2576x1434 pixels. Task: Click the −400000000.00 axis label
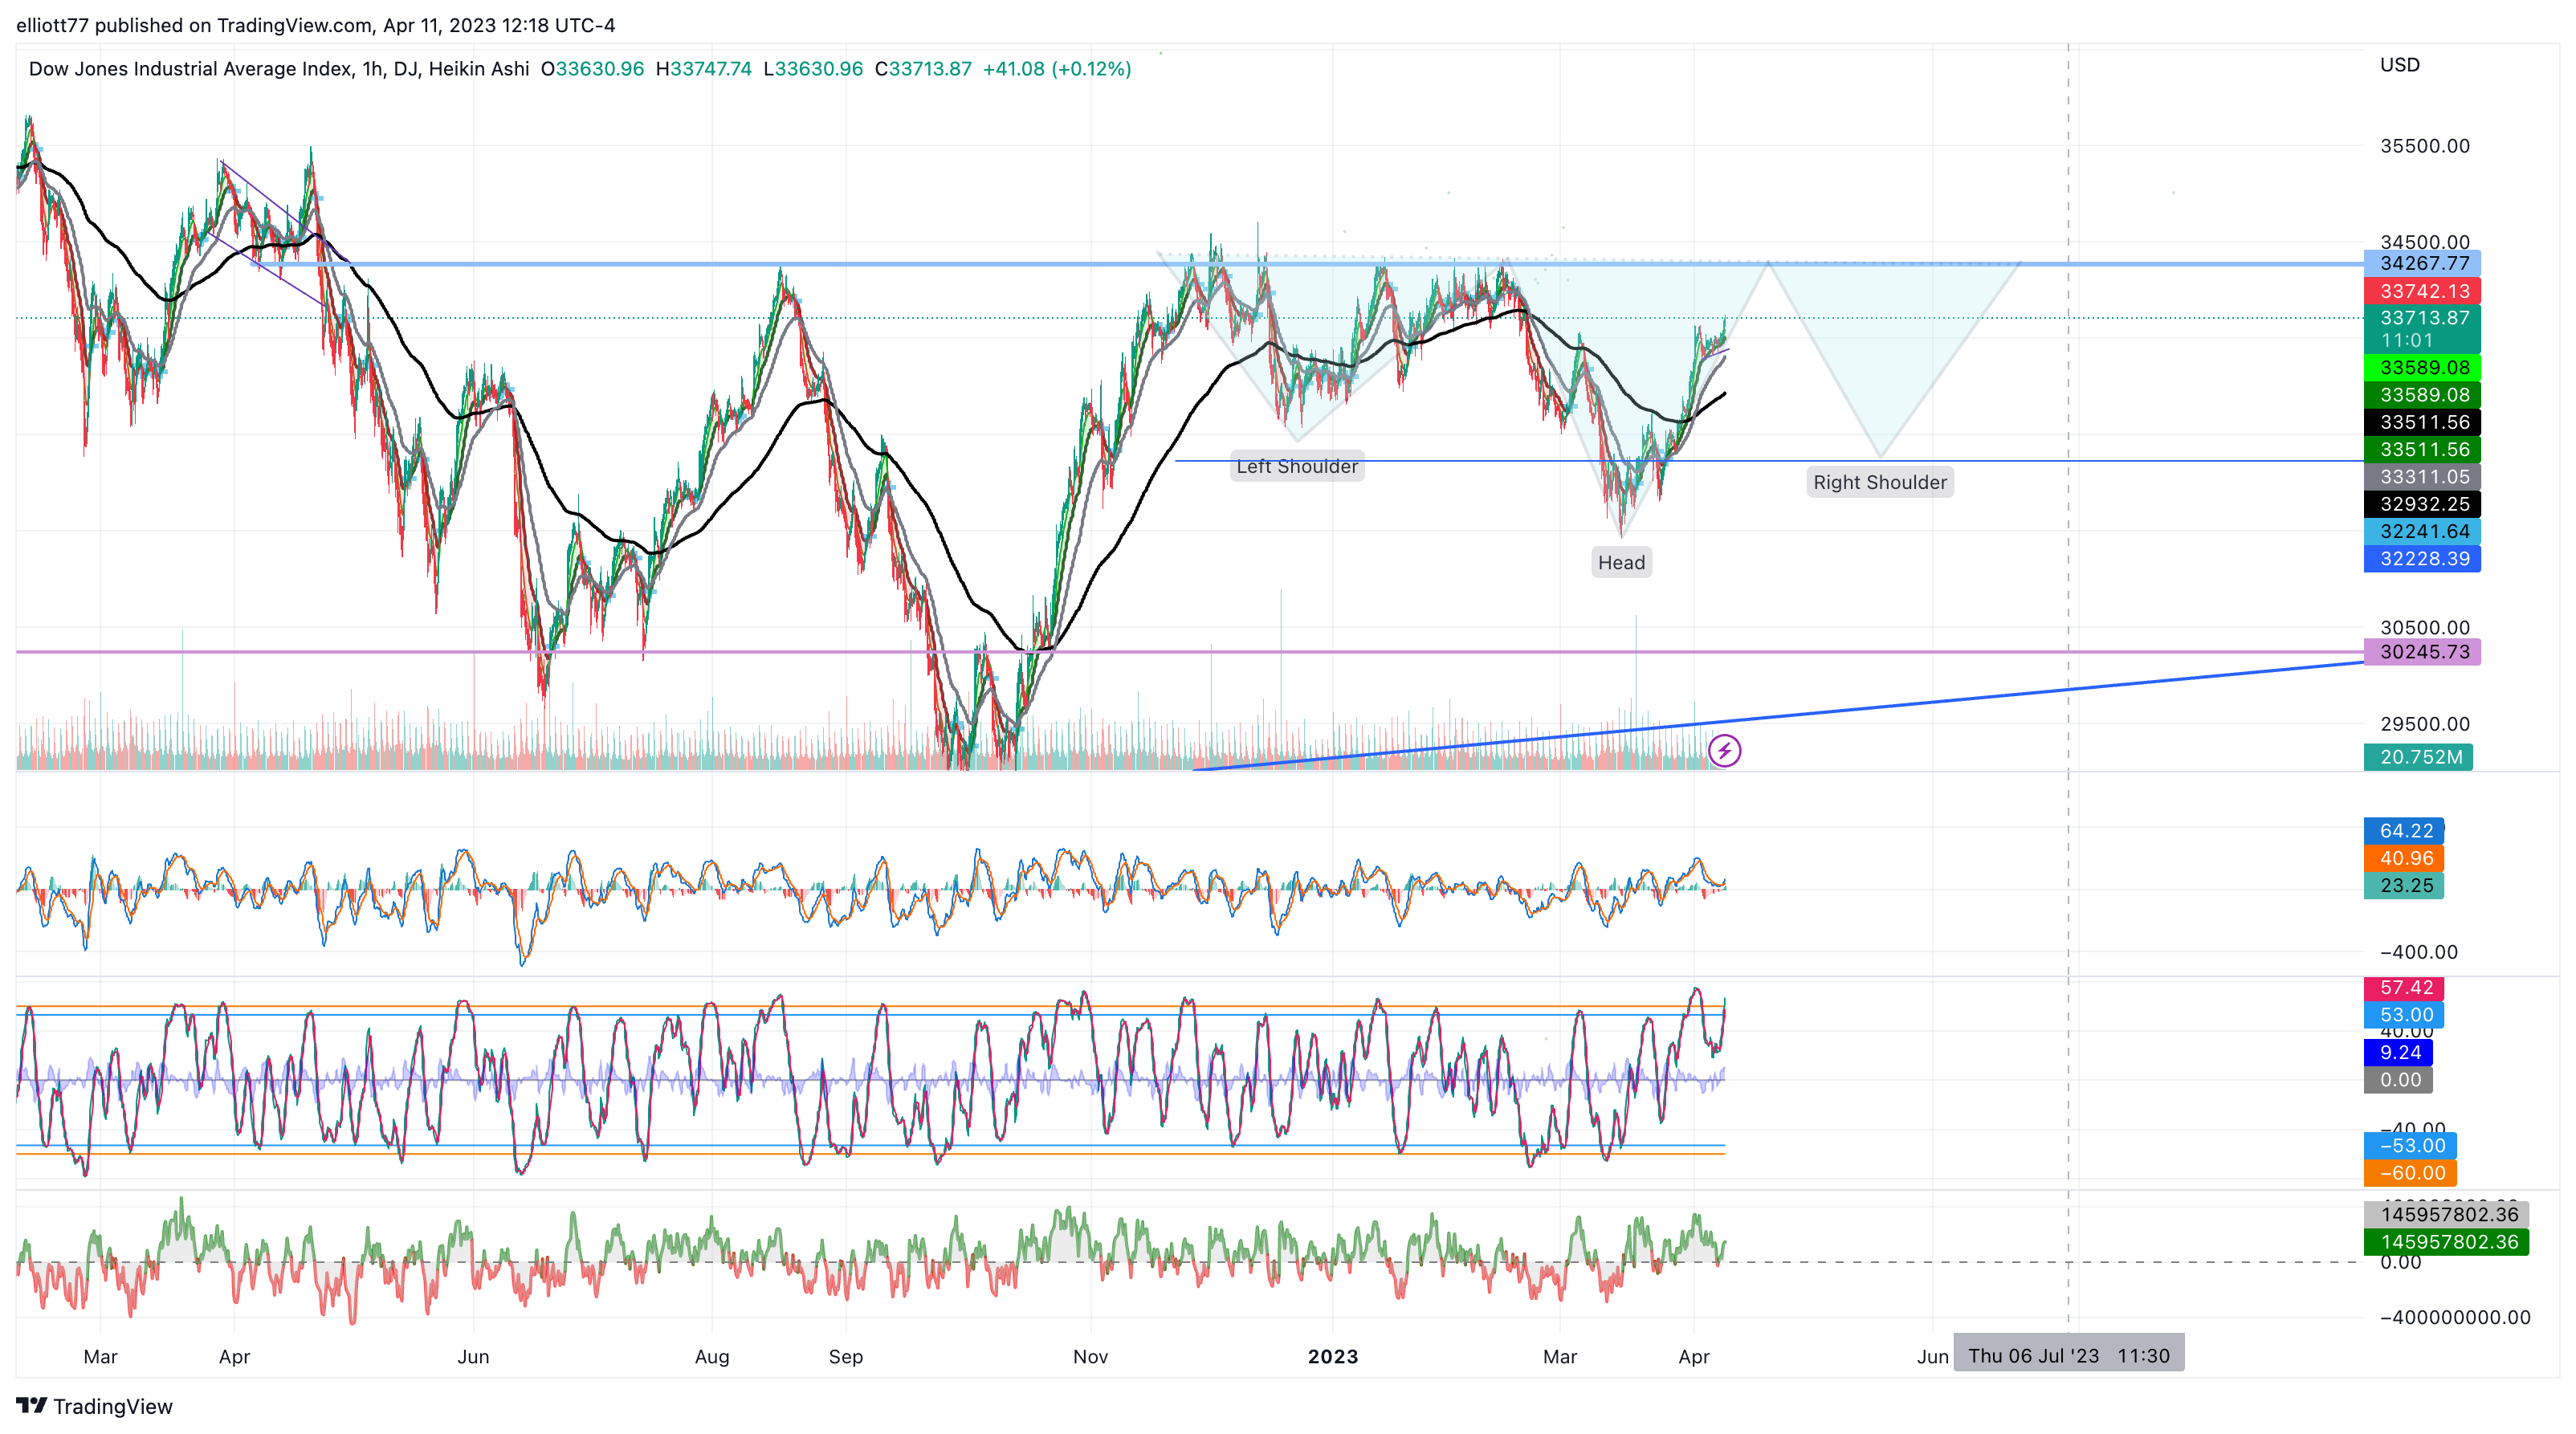tap(2455, 1318)
